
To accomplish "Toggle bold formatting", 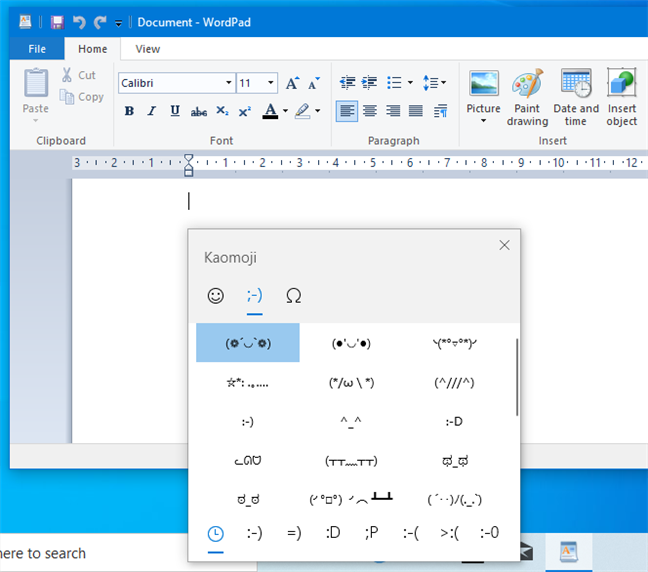I will 129,111.
